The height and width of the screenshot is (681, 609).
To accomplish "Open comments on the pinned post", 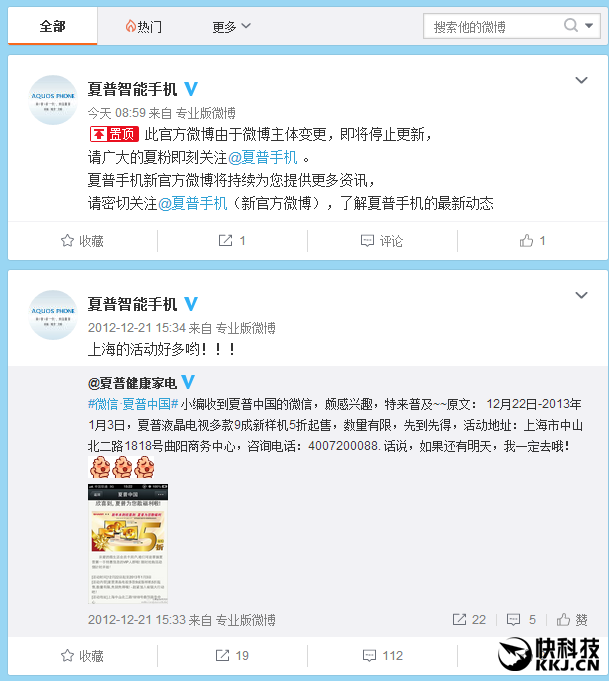I will tap(382, 241).
